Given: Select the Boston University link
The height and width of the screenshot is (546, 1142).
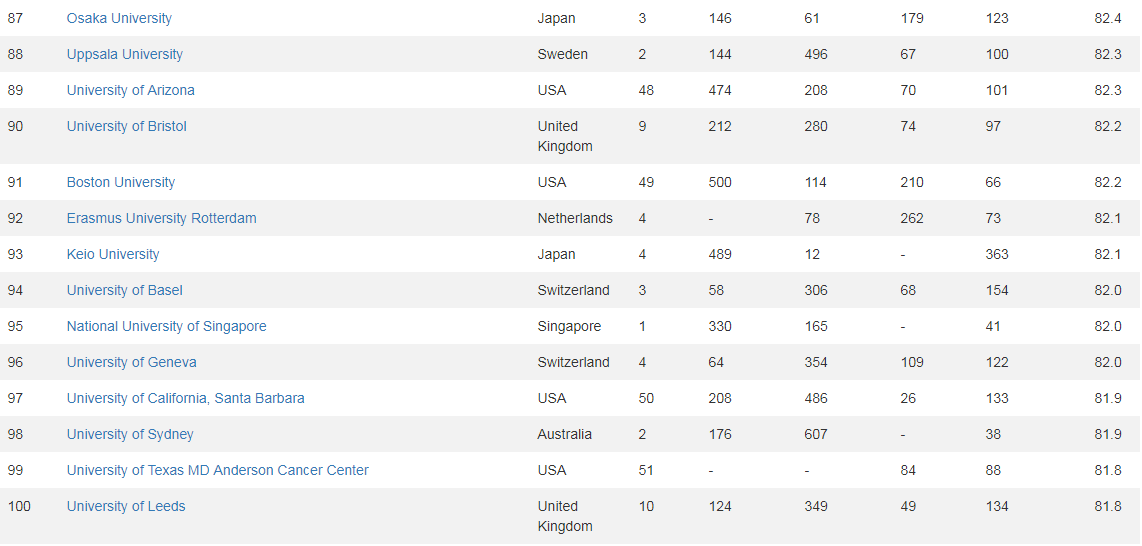Looking at the screenshot, I should (121, 182).
